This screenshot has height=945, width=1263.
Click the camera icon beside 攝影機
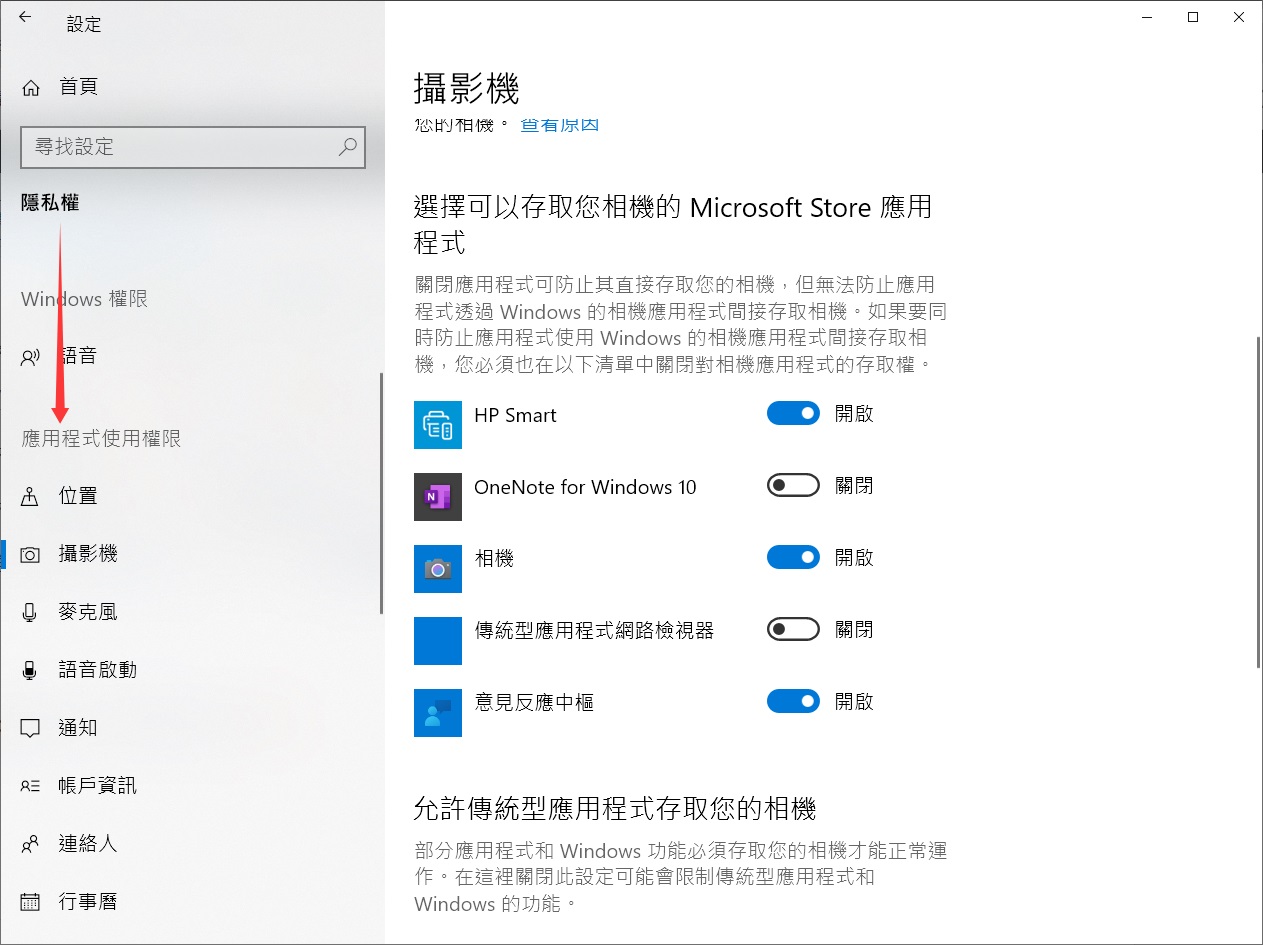click(30, 554)
